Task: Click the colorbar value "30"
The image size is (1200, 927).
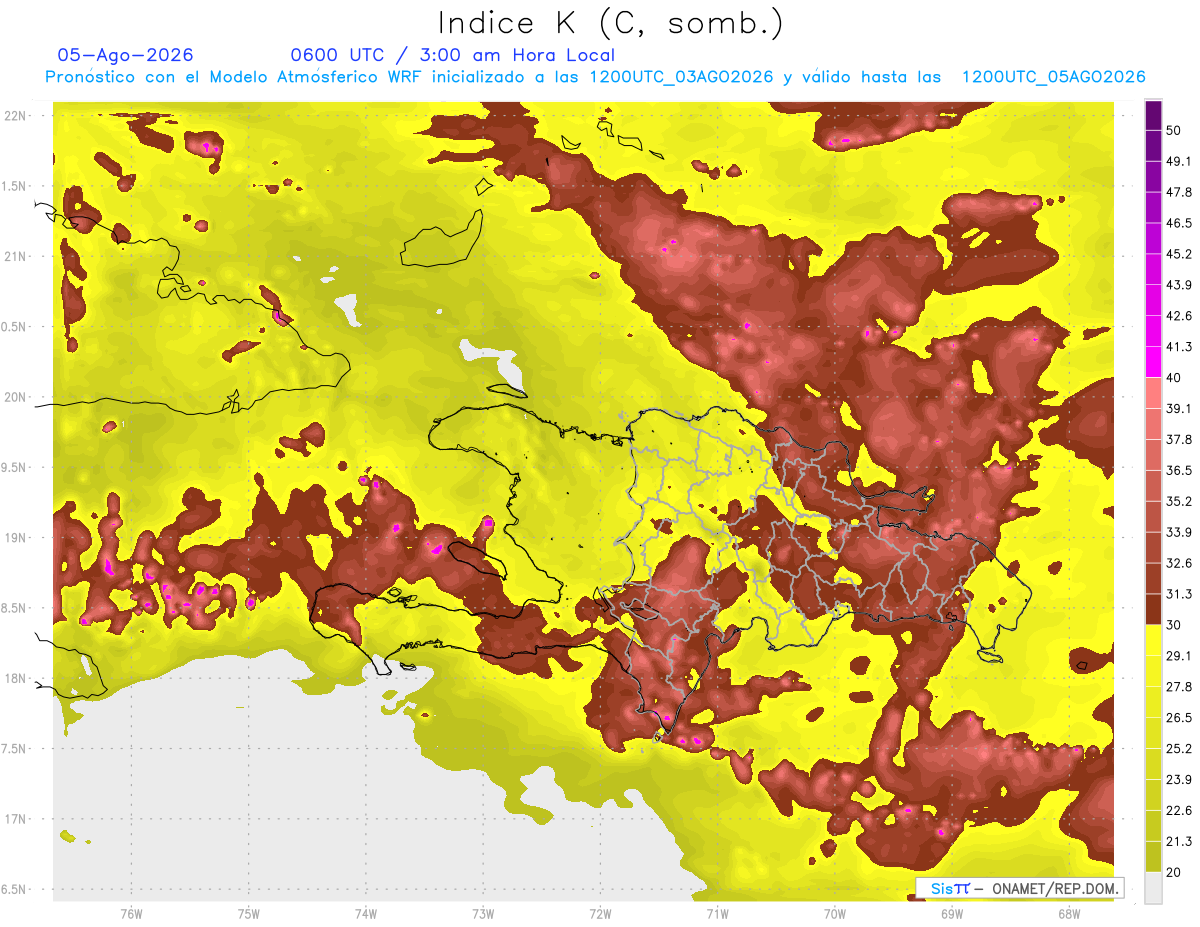Action: (1175, 624)
